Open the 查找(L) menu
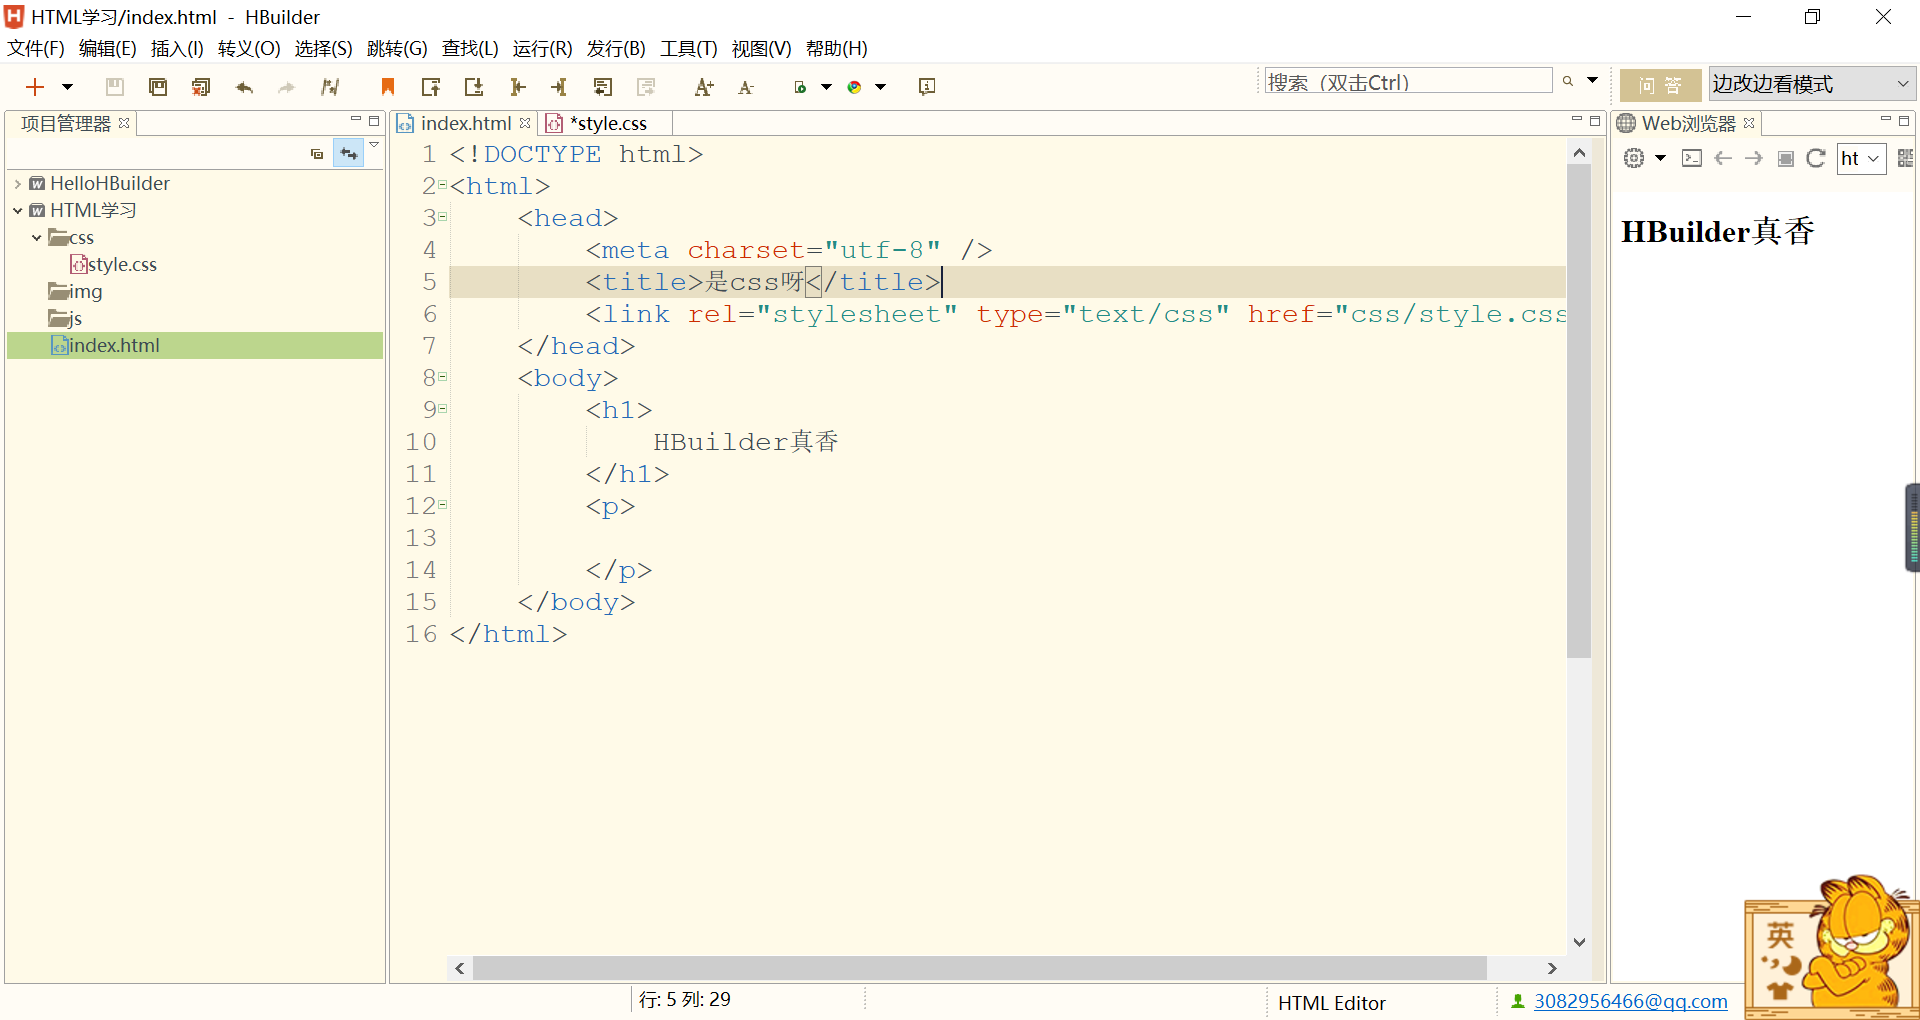 pos(470,48)
